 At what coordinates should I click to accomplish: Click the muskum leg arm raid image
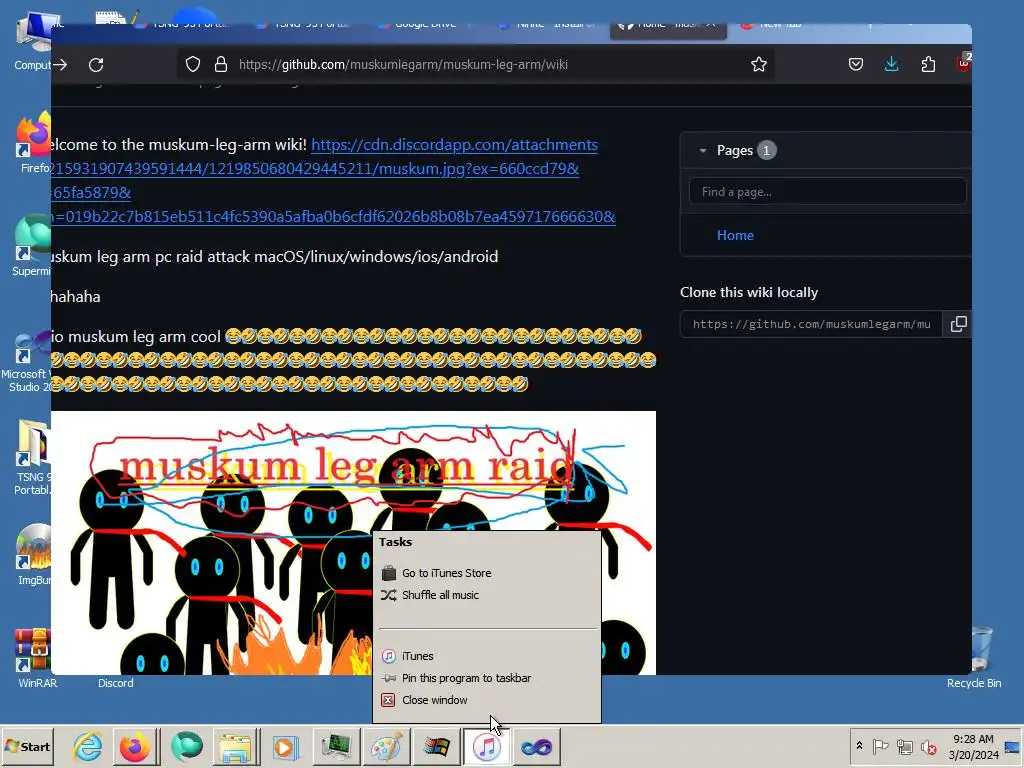click(353, 542)
